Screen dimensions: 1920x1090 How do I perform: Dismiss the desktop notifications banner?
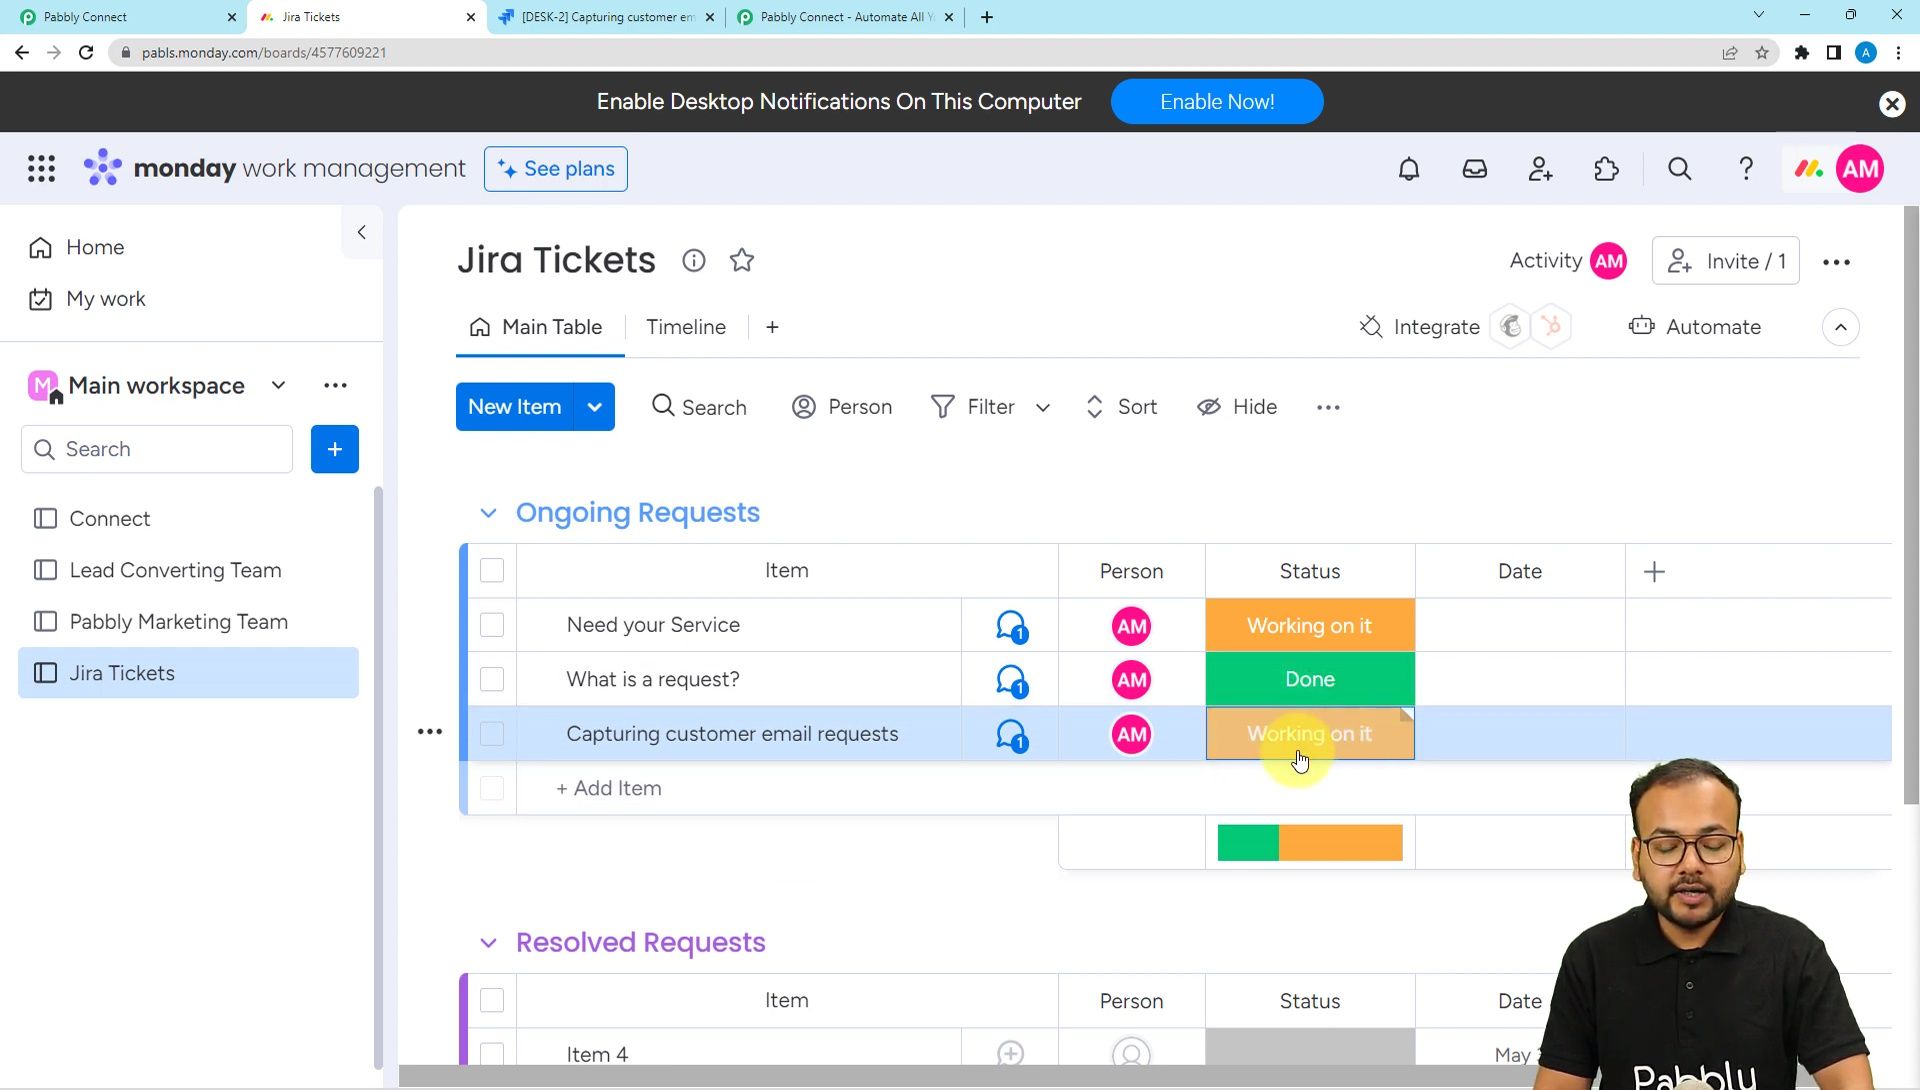[x=1892, y=103]
